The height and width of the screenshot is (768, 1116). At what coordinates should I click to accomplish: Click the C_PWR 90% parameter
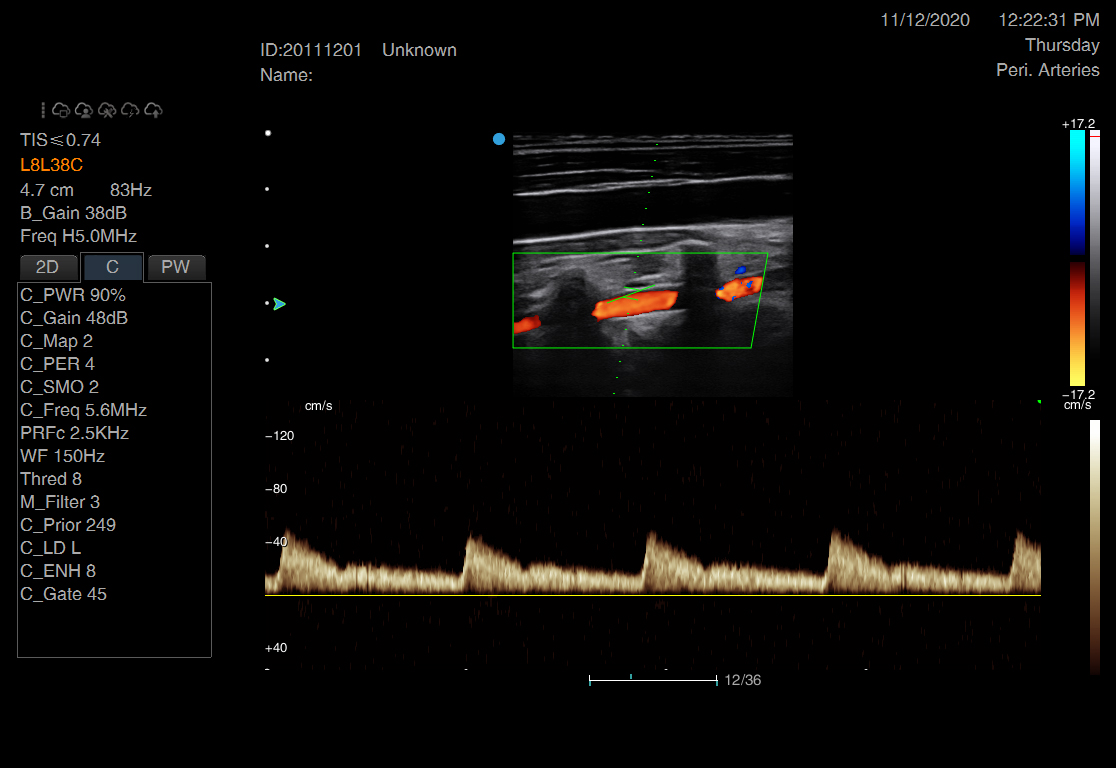click(x=73, y=295)
